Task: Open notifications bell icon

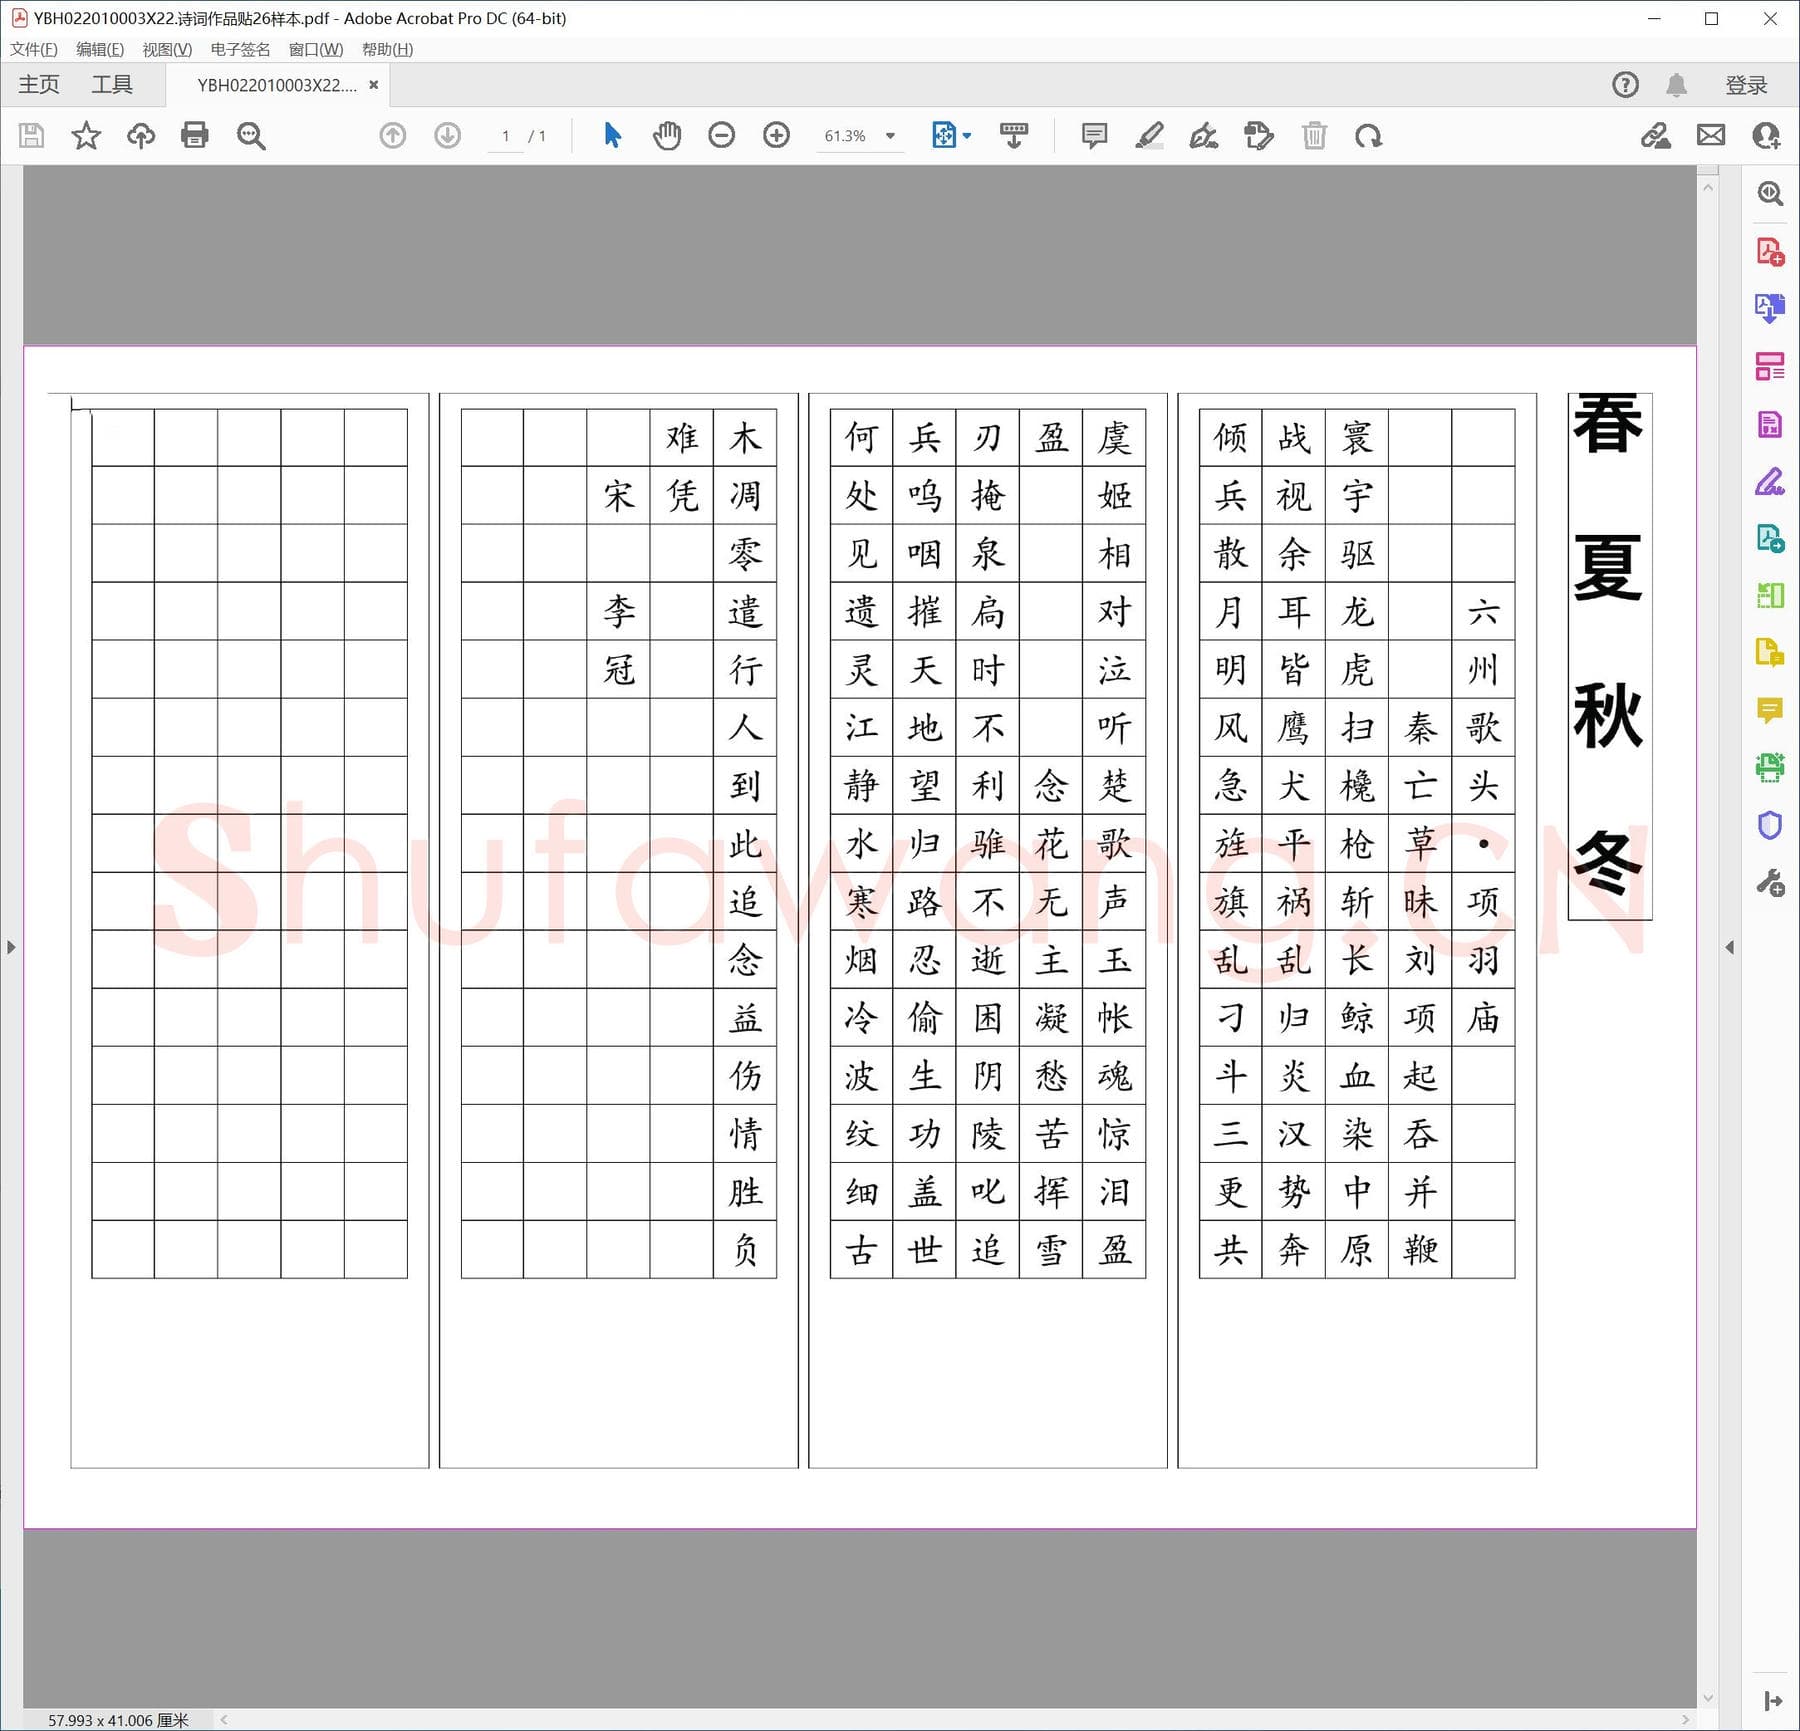Action: point(1677,85)
